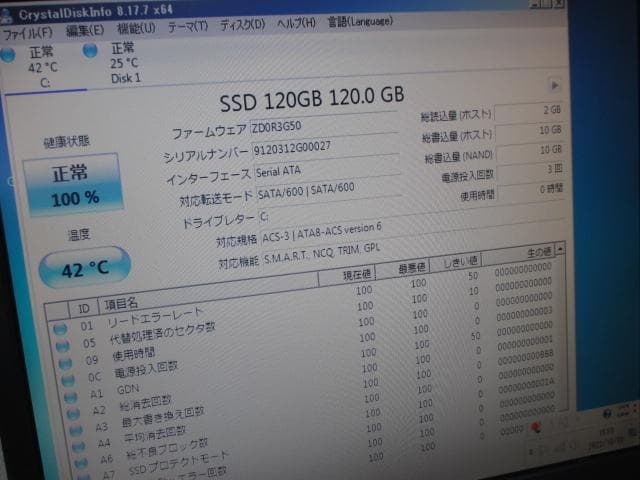Click status orb for attribute 09

[x=65, y=363]
